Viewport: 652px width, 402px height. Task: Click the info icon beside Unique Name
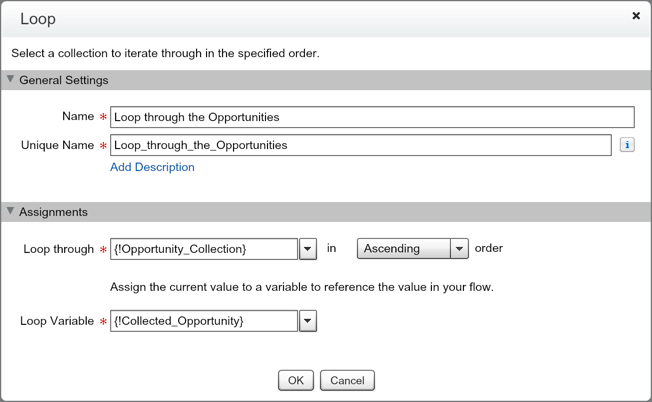(x=627, y=145)
